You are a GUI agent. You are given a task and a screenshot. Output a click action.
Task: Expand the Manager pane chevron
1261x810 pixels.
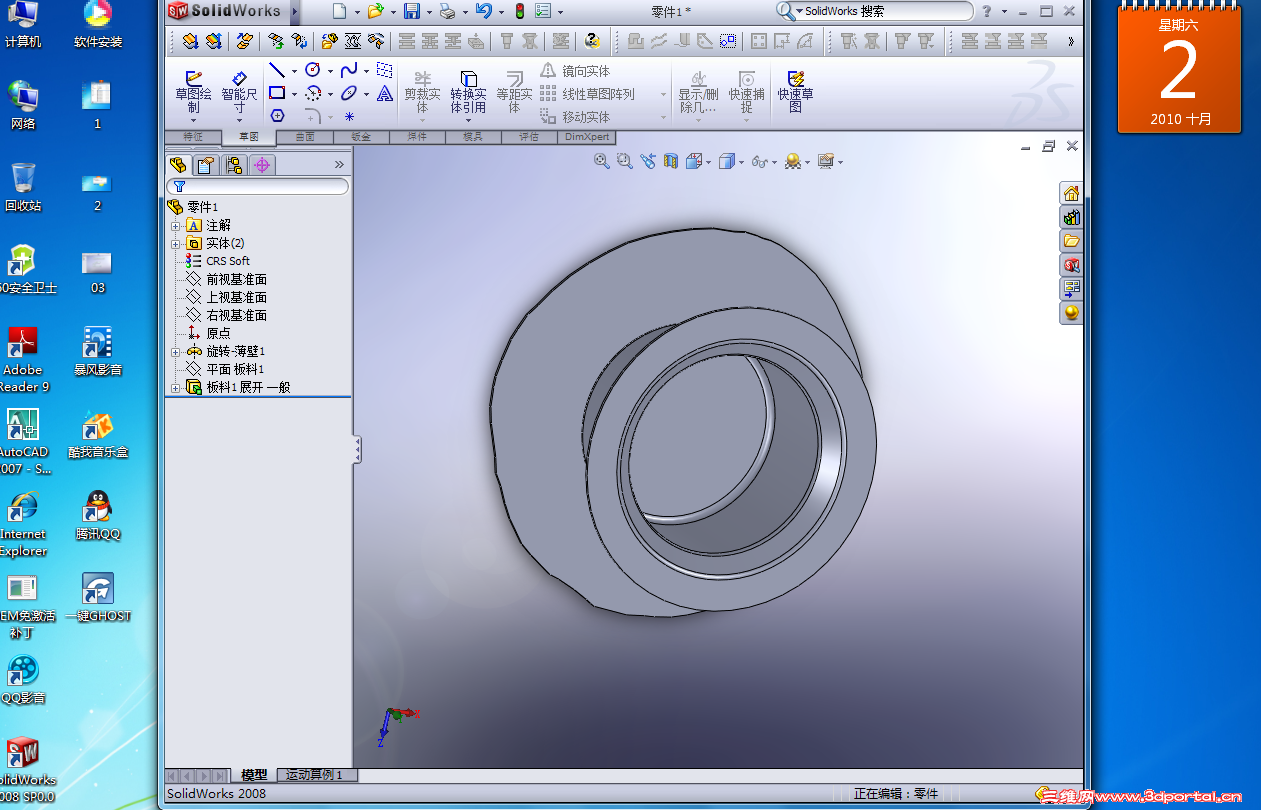coord(339,165)
